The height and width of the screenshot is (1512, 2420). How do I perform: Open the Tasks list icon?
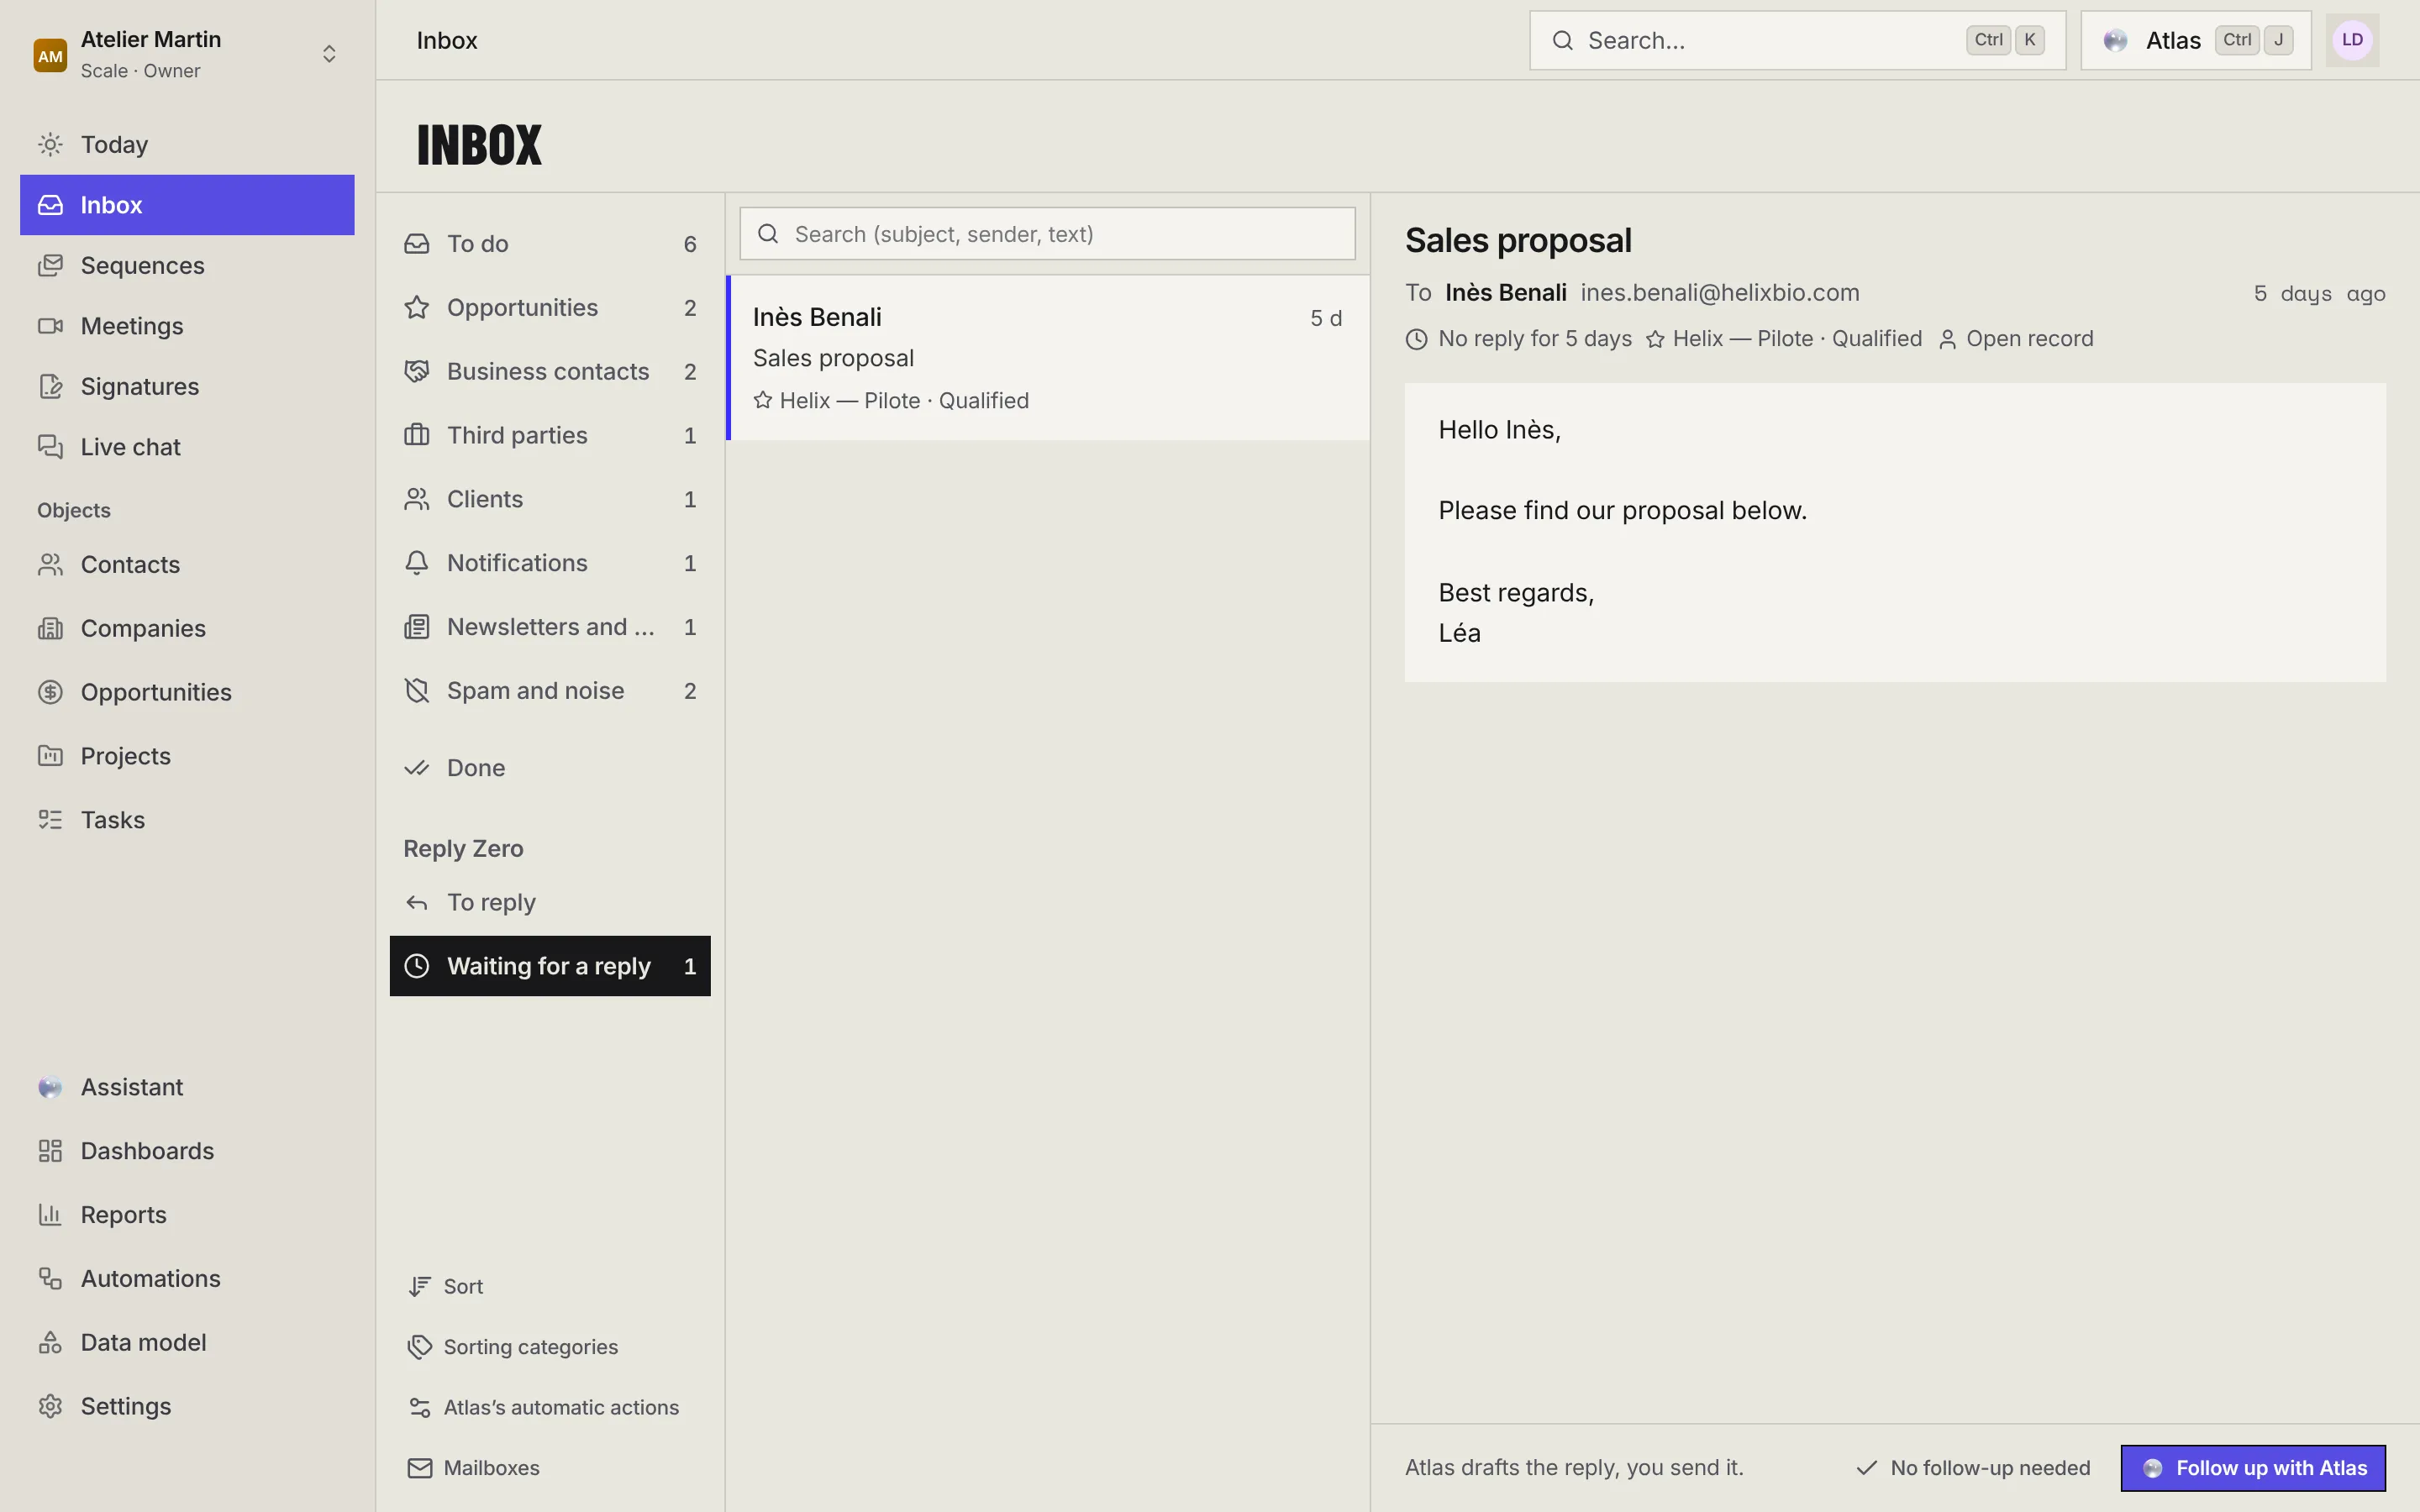[50, 820]
